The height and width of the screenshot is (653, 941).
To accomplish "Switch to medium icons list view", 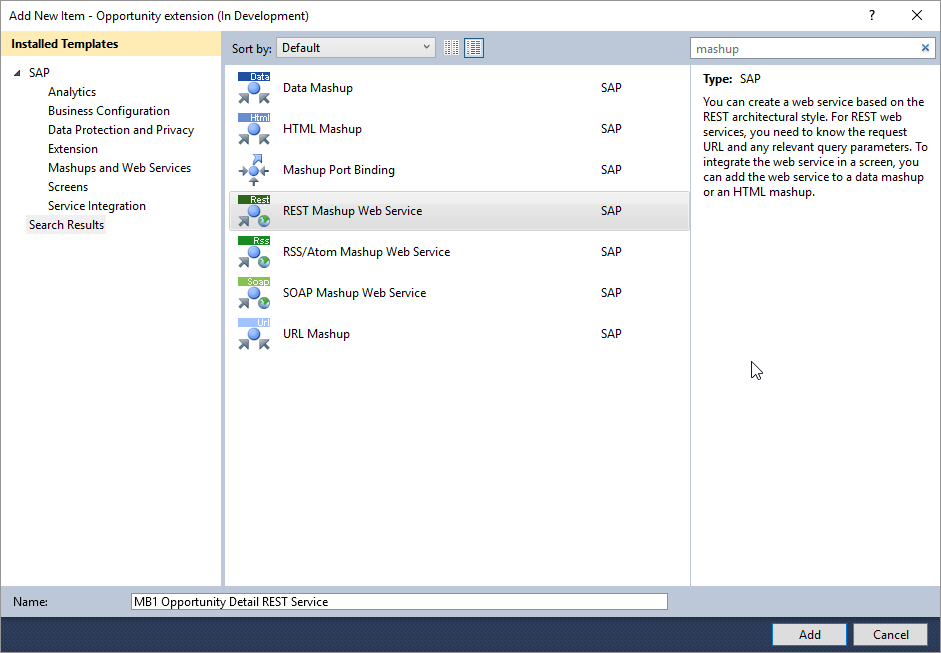I will [474, 48].
